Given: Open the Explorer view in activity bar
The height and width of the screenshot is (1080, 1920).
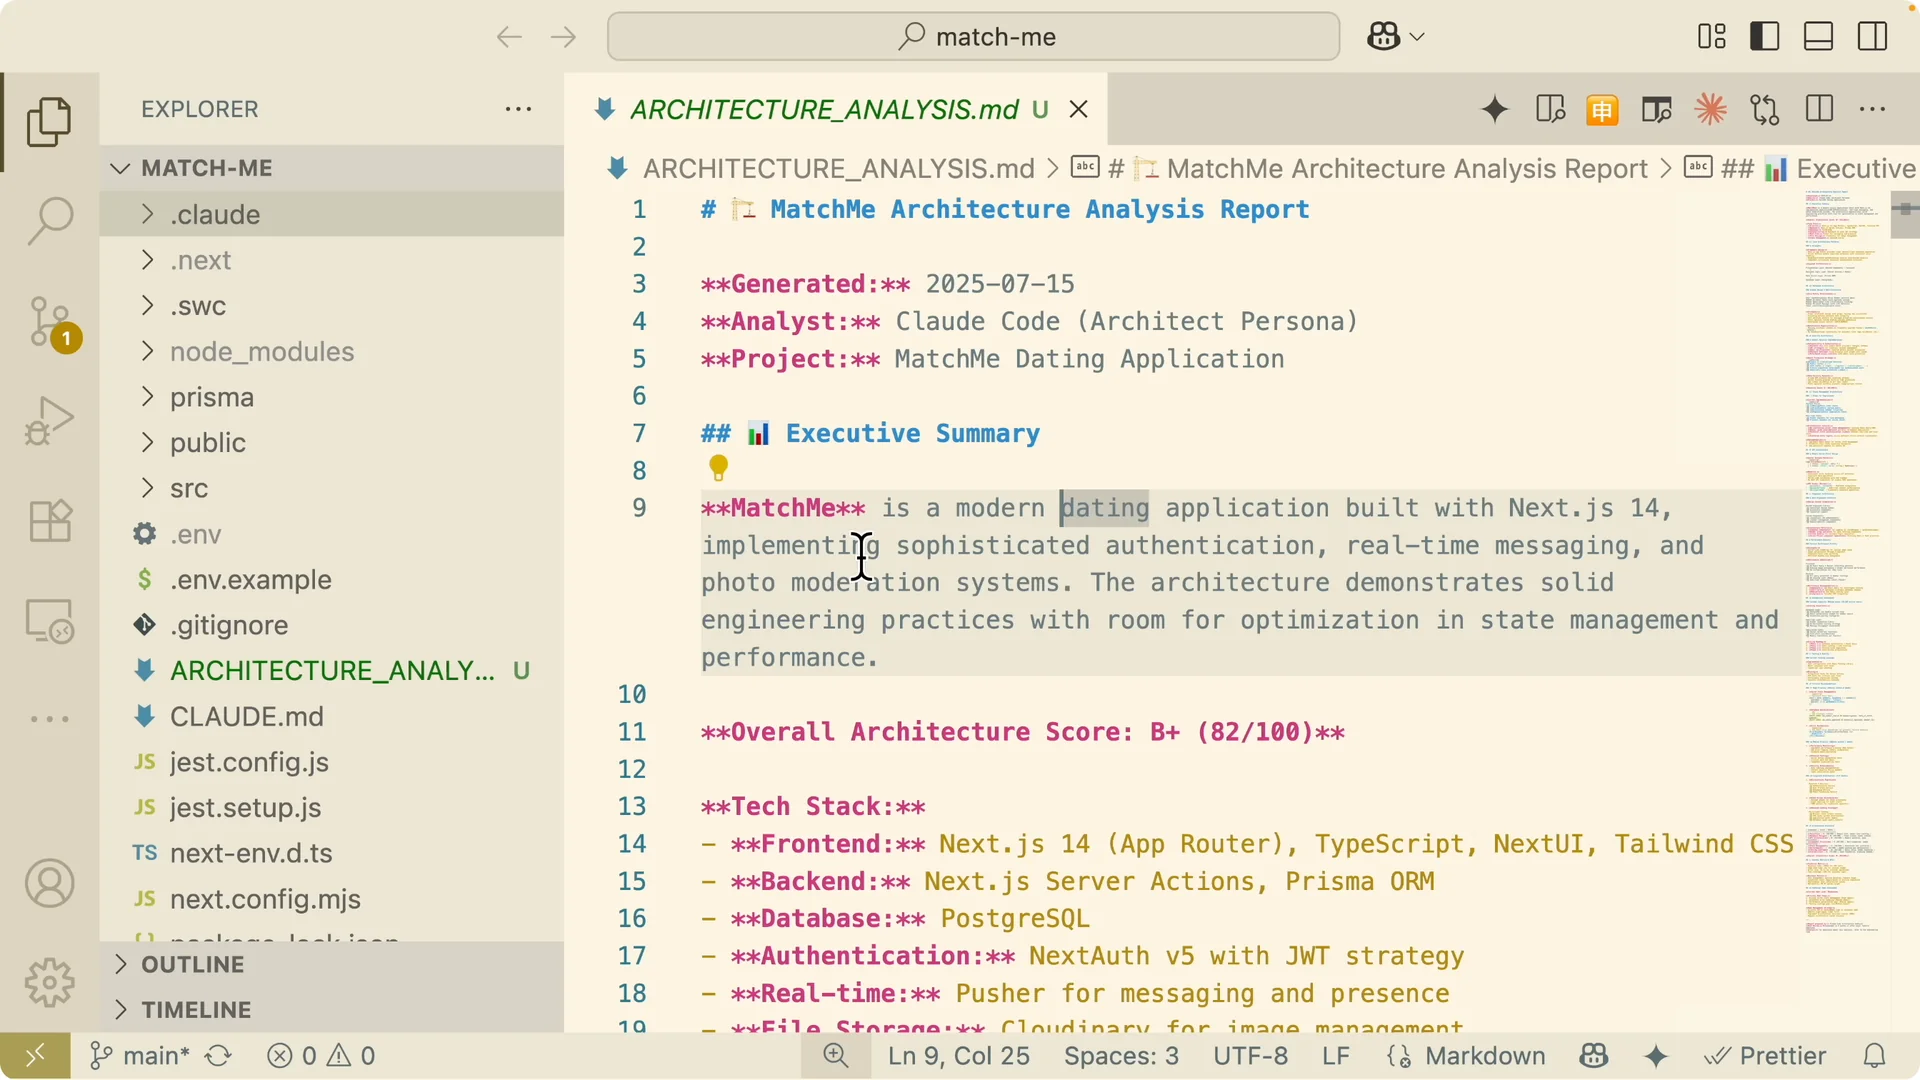Looking at the screenshot, I should pos(49,122).
